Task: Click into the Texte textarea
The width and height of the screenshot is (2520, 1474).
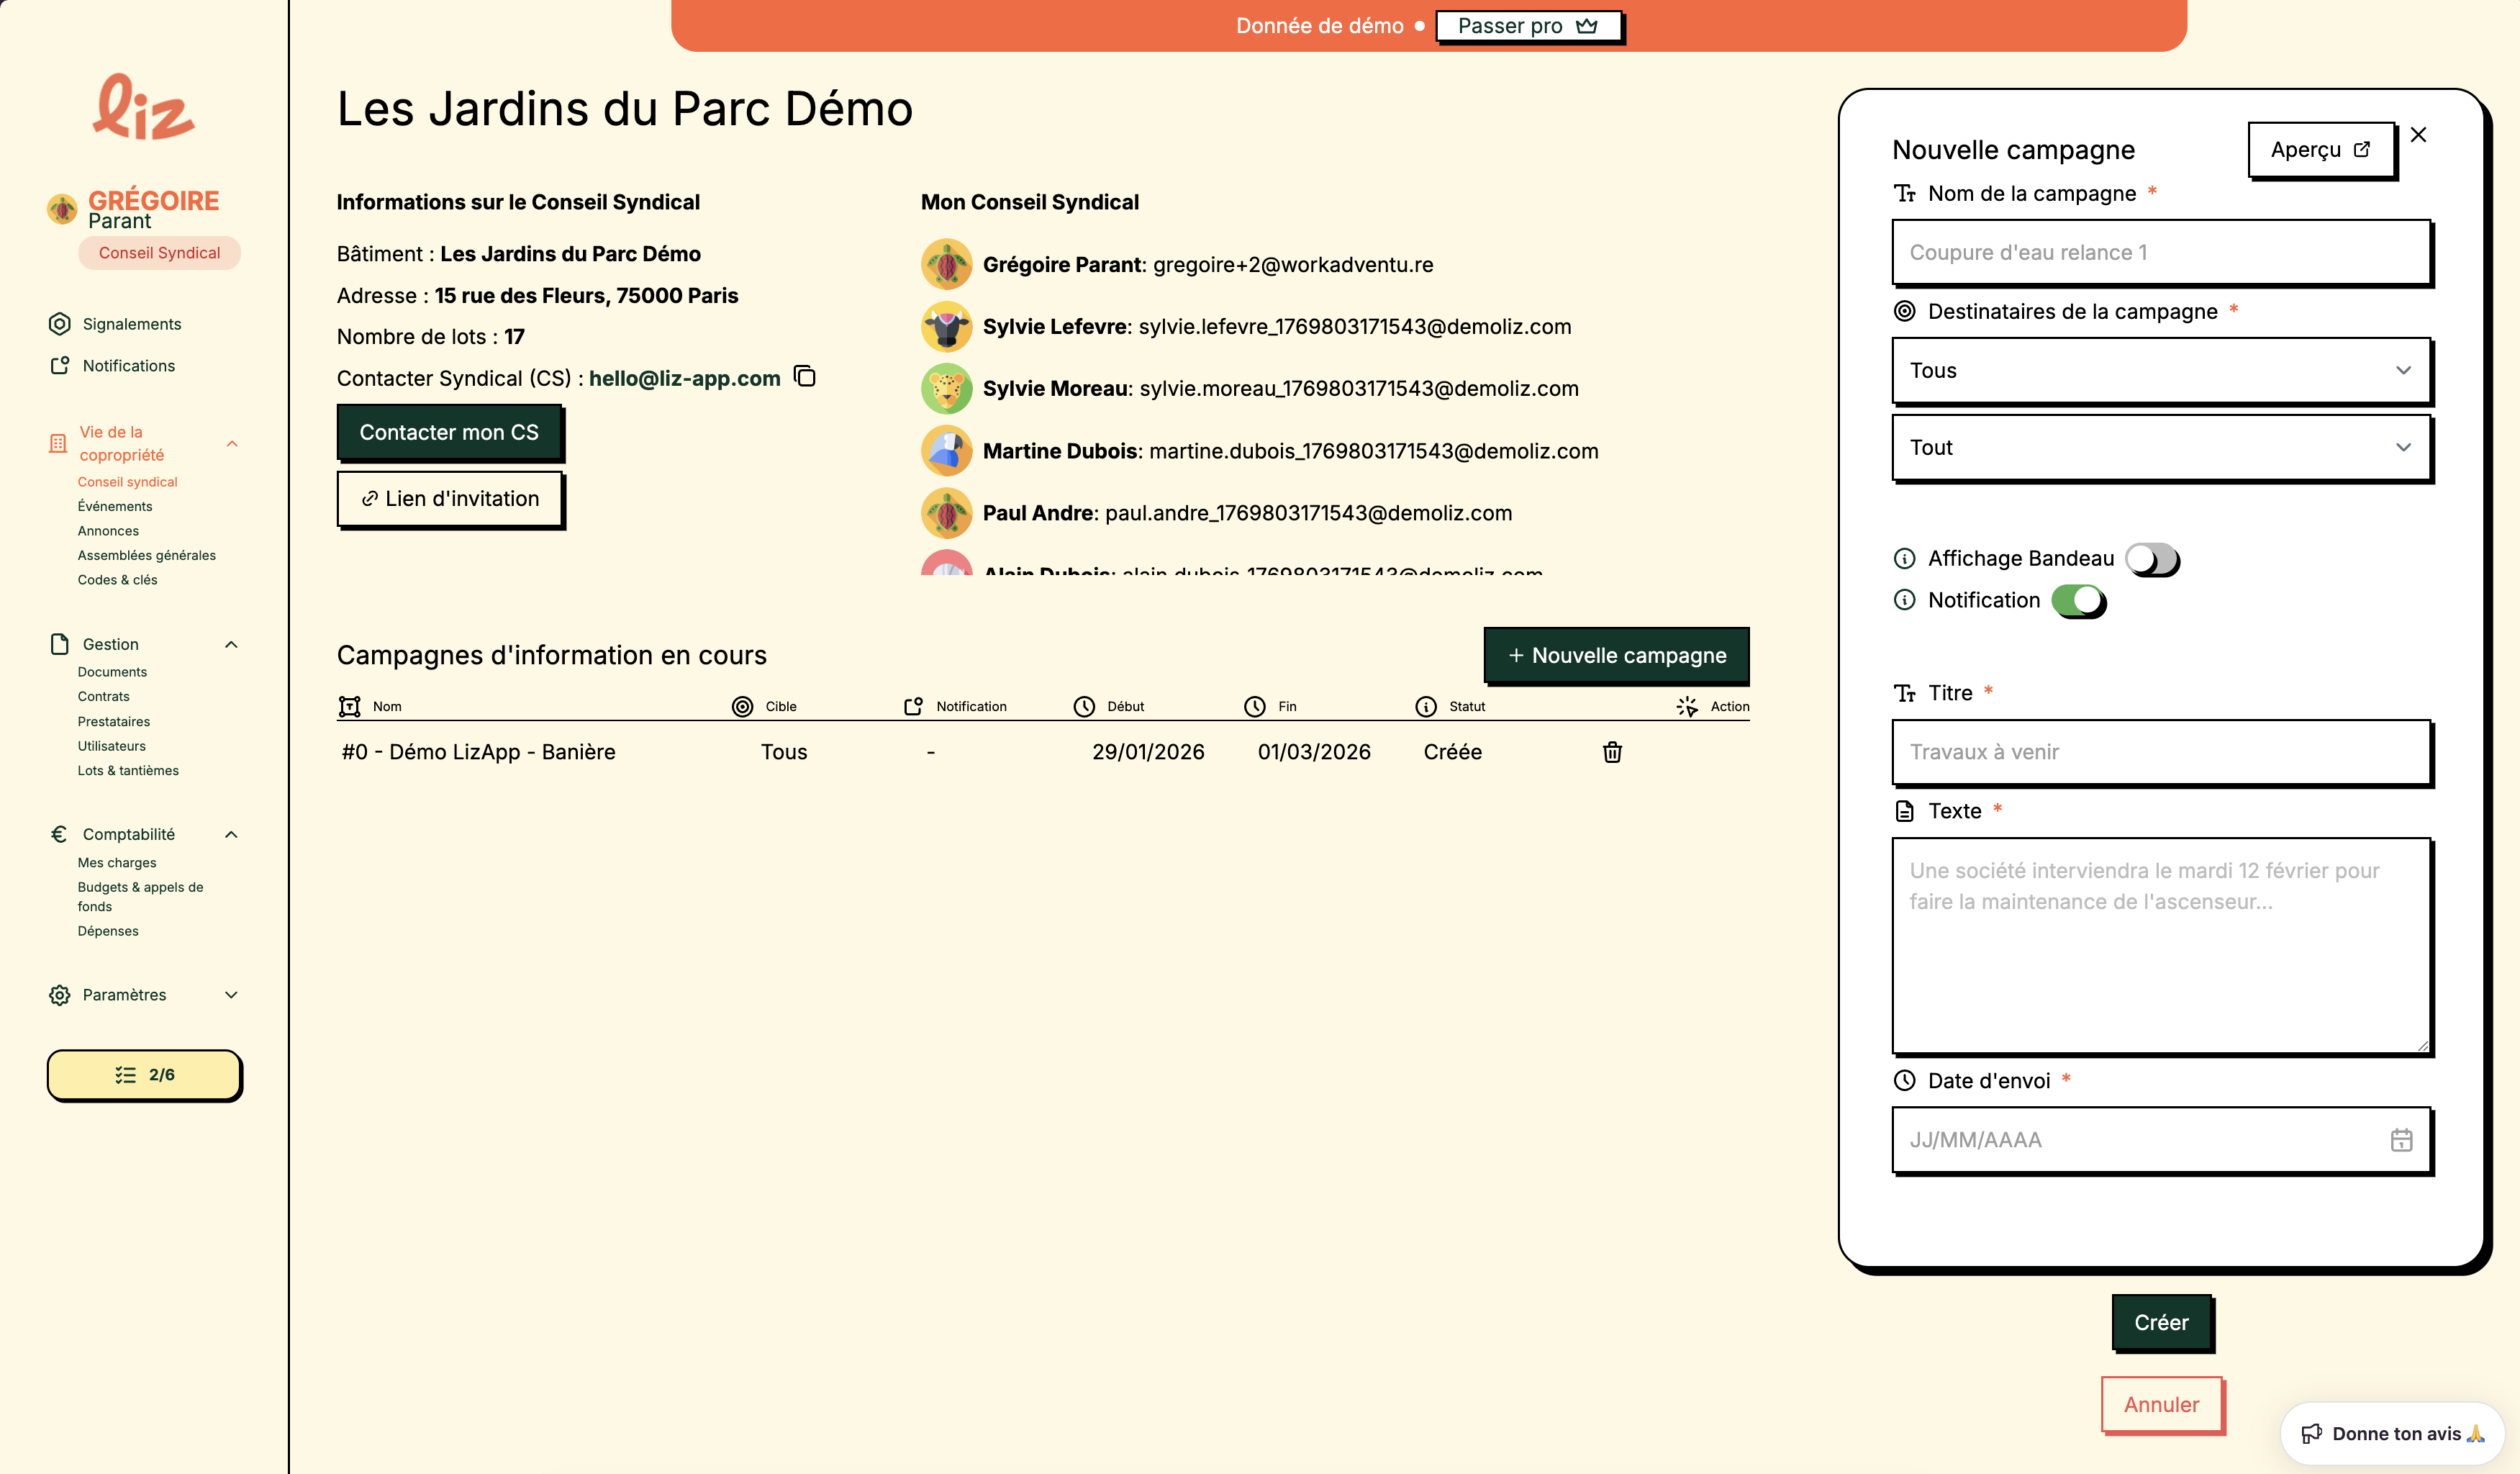Action: (2161, 946)
